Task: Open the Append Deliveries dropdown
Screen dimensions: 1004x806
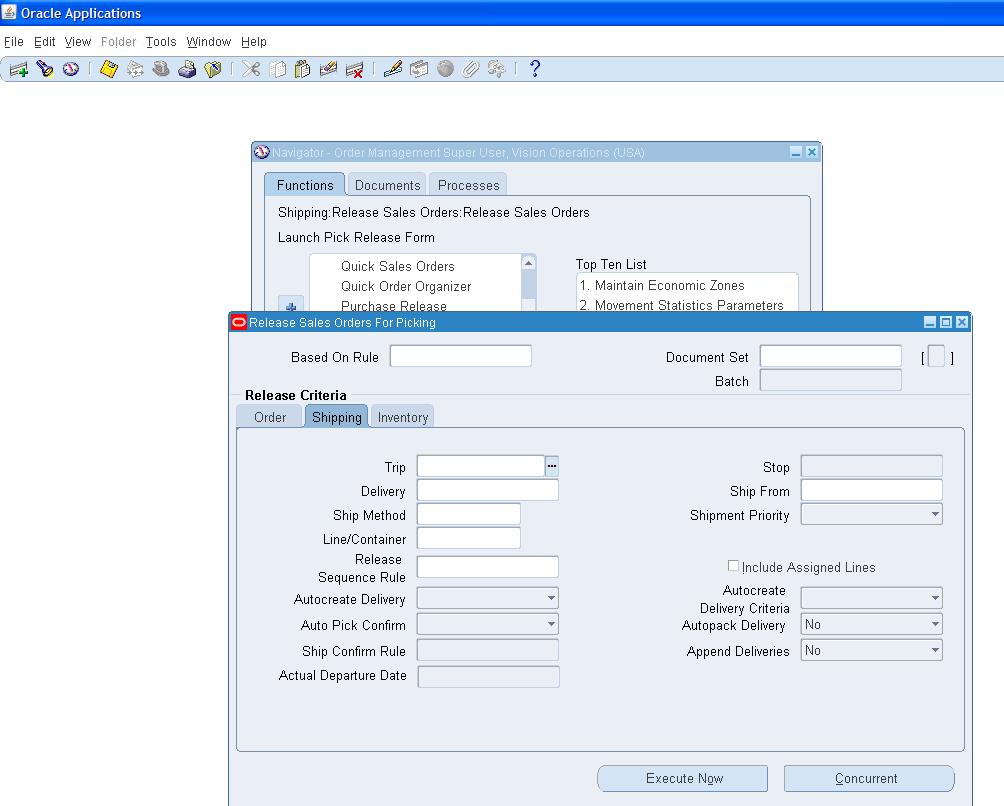Action: point(935,650)
